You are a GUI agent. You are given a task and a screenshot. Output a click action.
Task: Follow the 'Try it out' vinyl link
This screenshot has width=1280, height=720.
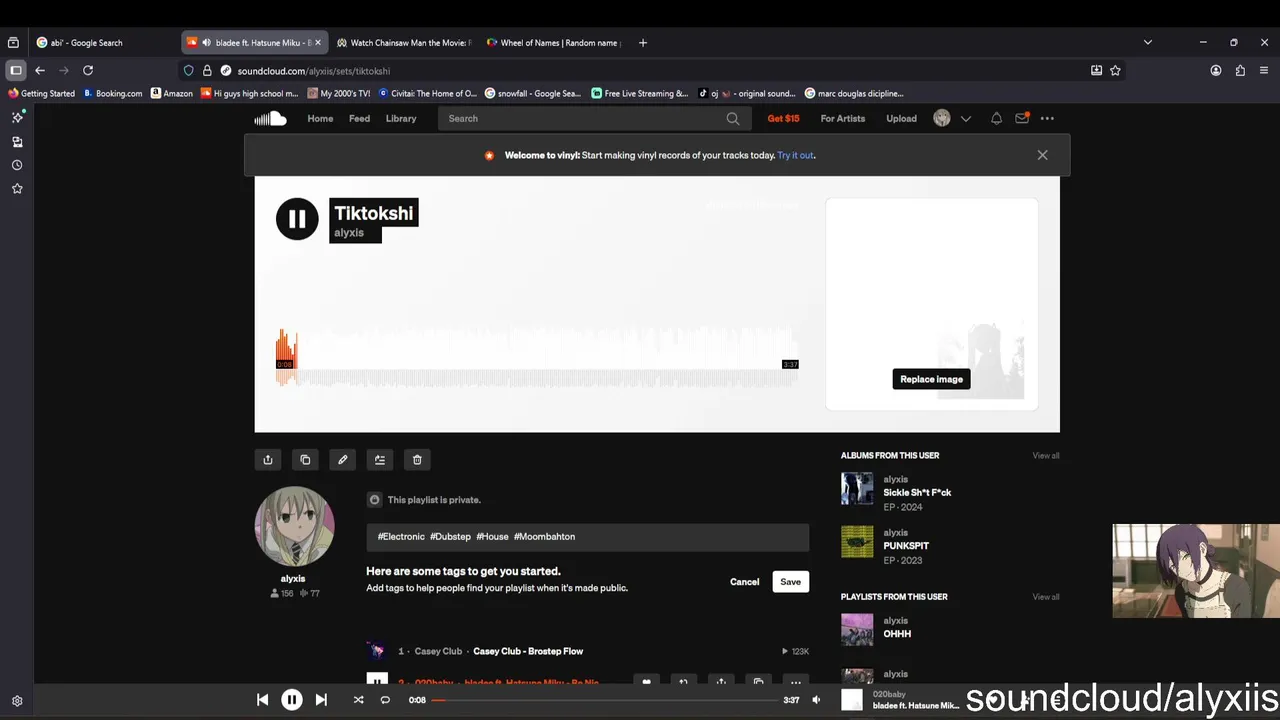[x=795, y=155]
